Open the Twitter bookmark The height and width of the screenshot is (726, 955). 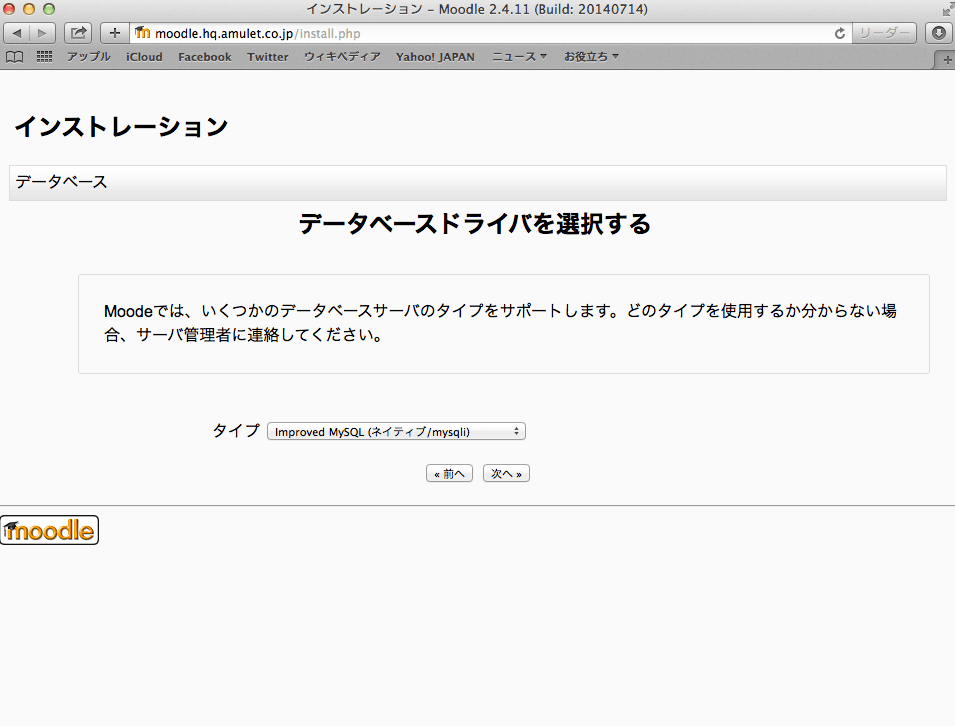pyautogui.click(x=267, y=57)
